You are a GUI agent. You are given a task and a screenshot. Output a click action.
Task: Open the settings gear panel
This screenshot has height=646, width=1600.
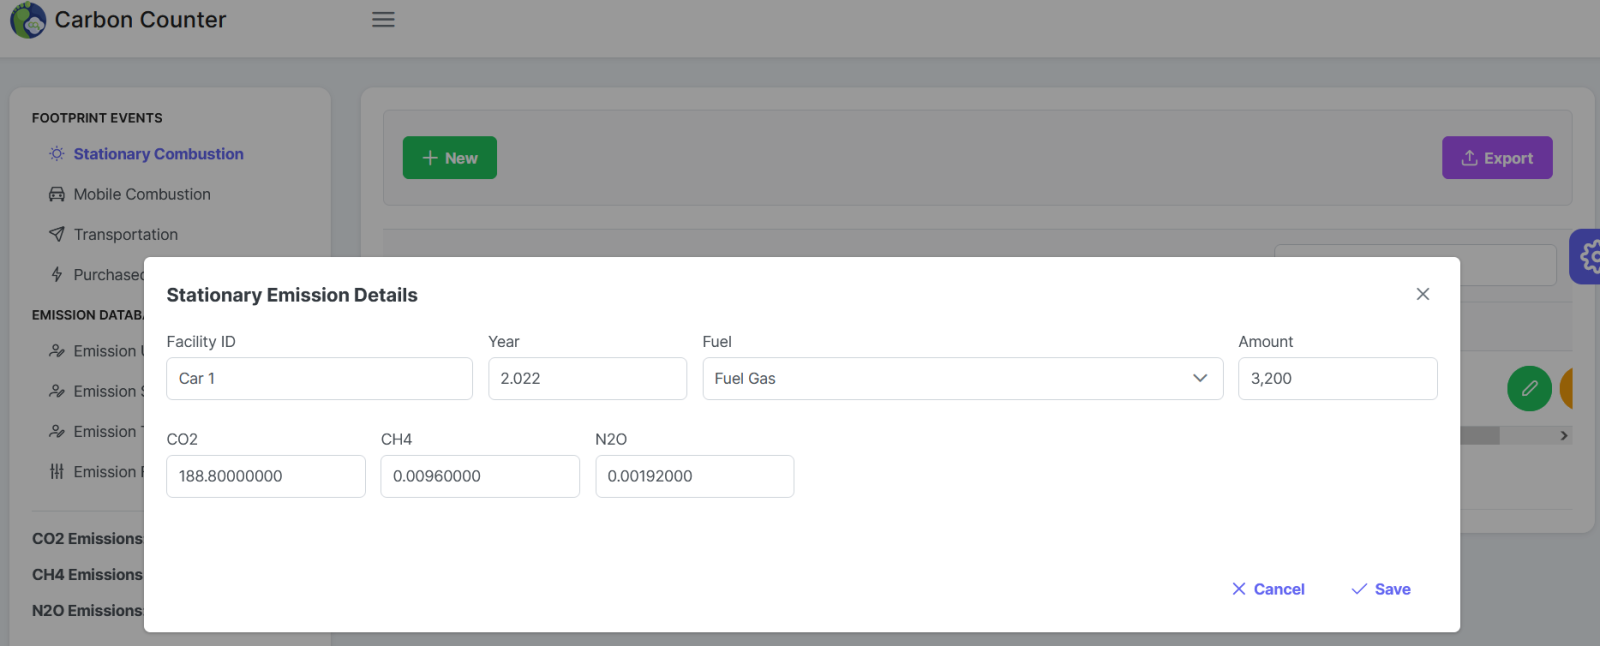1588,257
